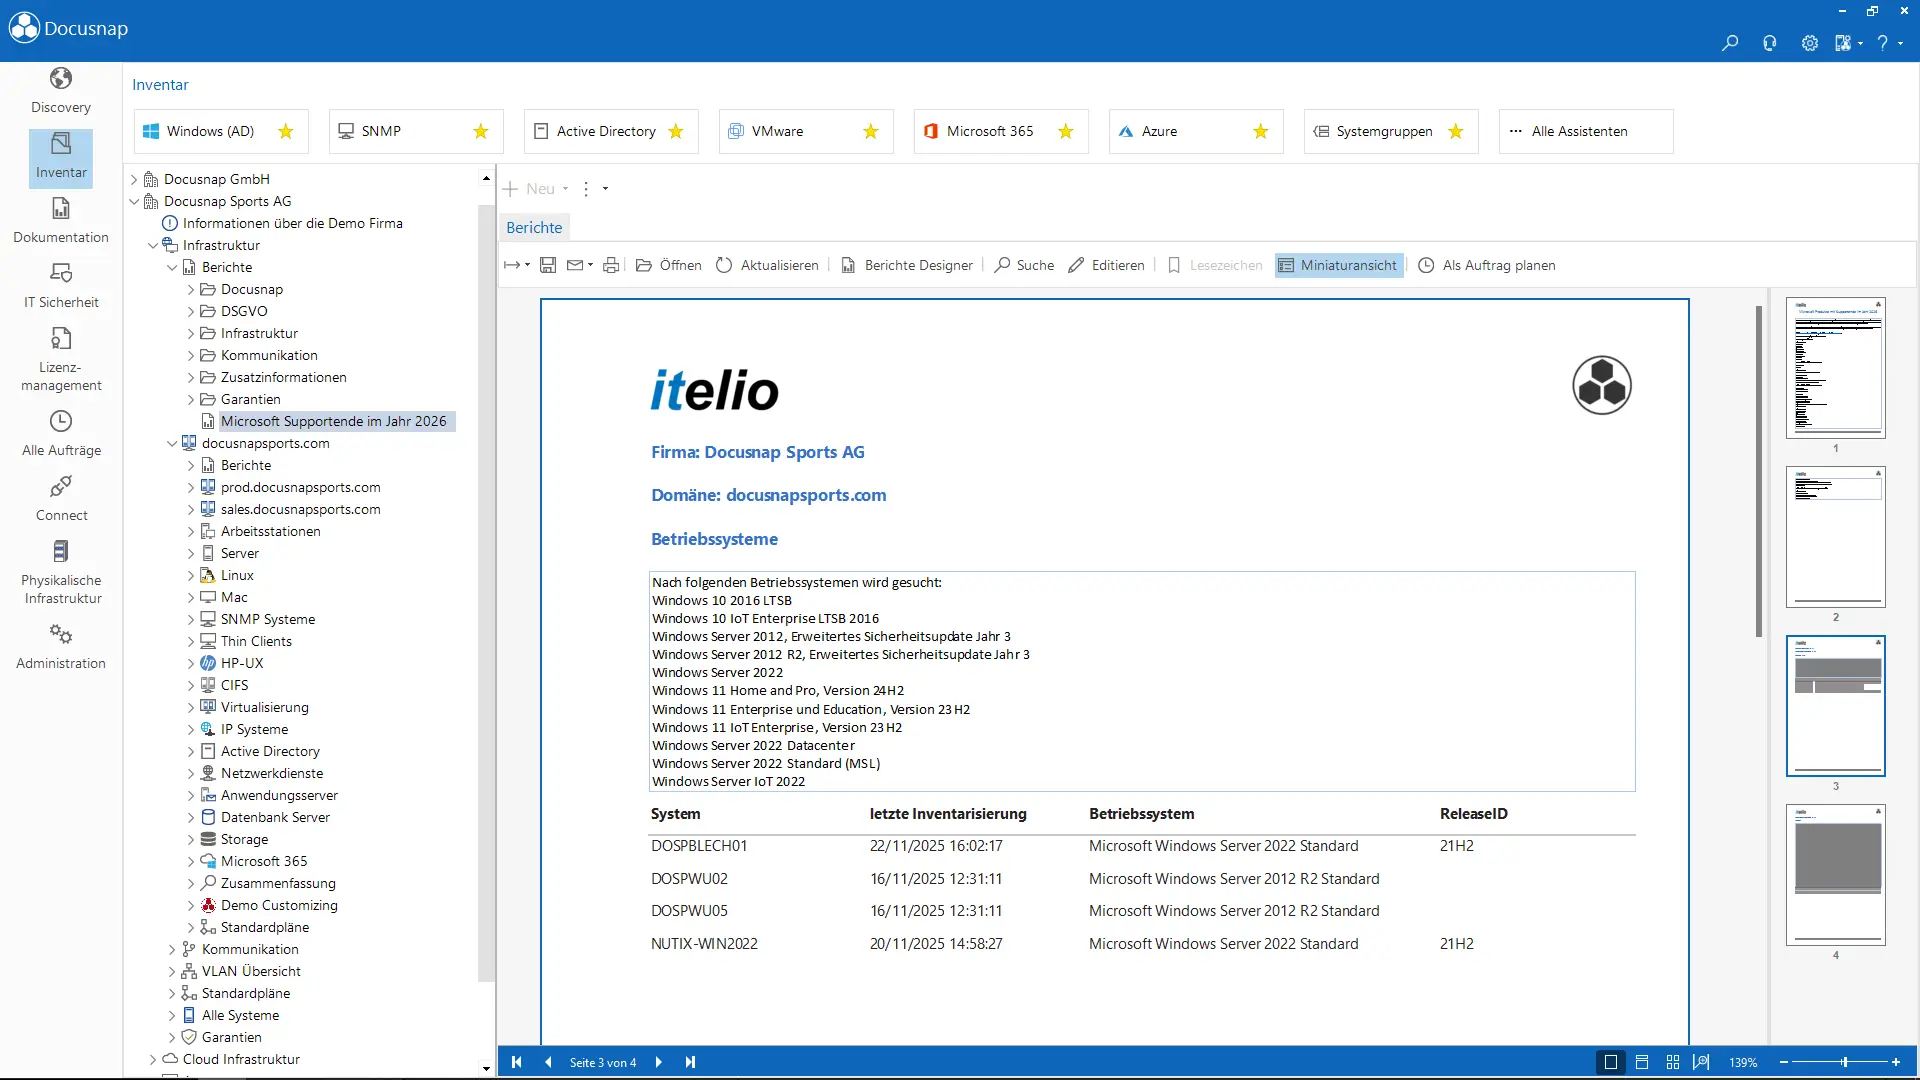Open the VMware assistant tab
Screen dimensions: 1920x1080
(775, 131)
